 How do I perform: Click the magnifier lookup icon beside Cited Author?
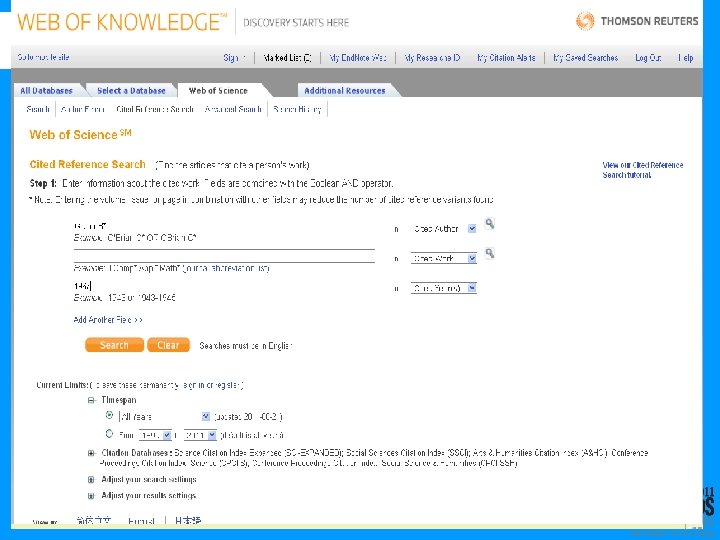point(489,224)
